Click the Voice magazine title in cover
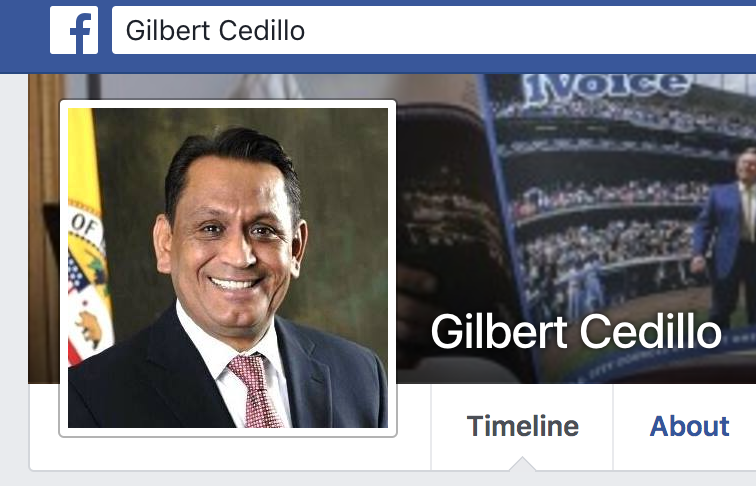This screenshot has width=756, height=486. tap(608, 87)
